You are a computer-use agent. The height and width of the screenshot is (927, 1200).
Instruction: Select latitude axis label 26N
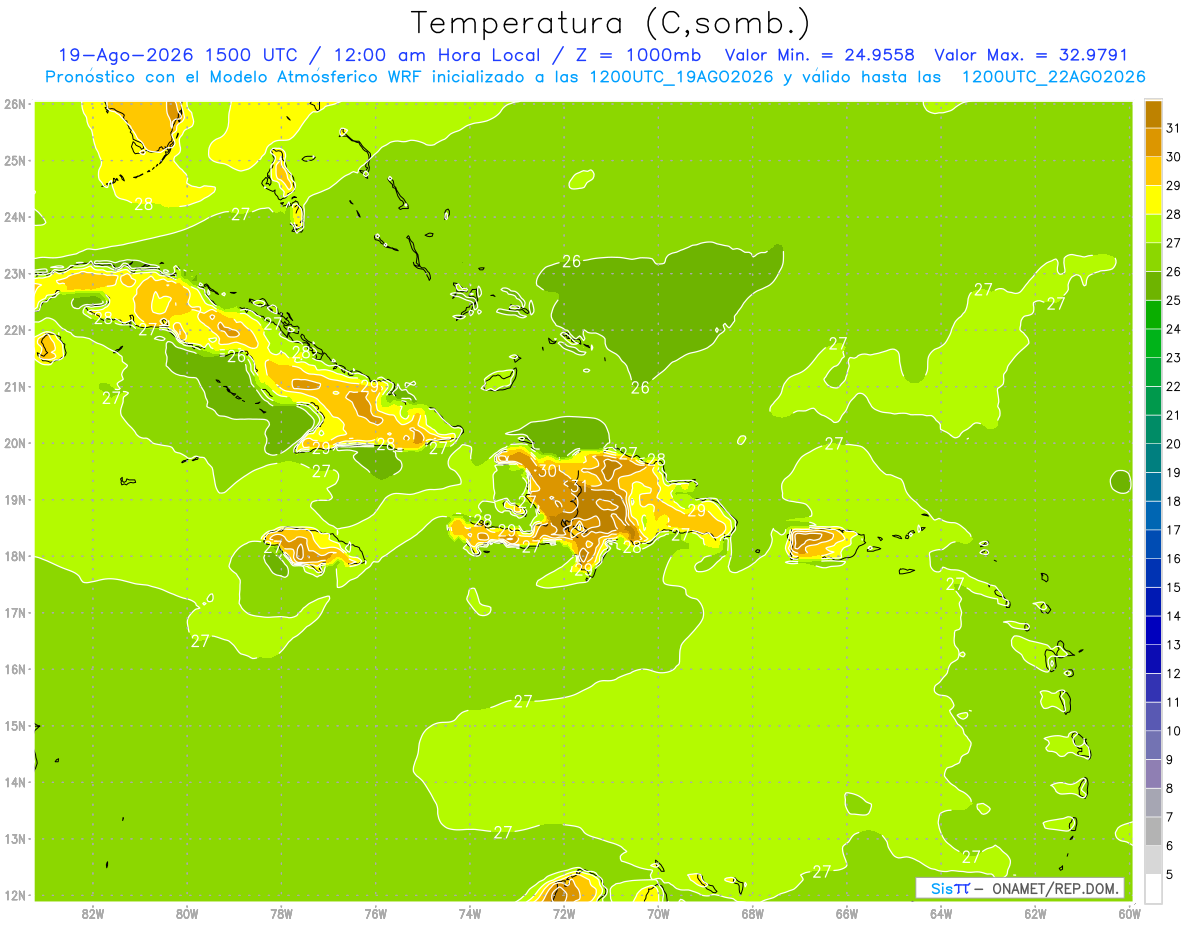14,104
